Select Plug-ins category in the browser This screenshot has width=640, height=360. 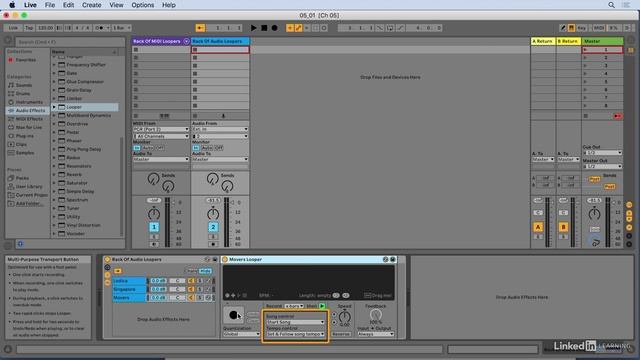click(24, 136)
